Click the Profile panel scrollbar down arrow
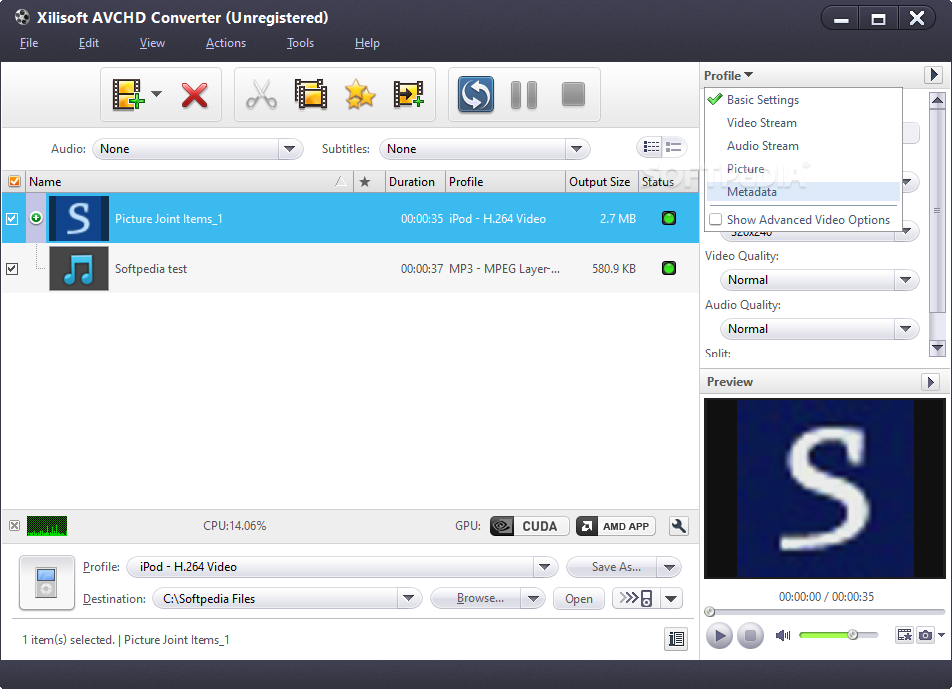 coord(937,348)
